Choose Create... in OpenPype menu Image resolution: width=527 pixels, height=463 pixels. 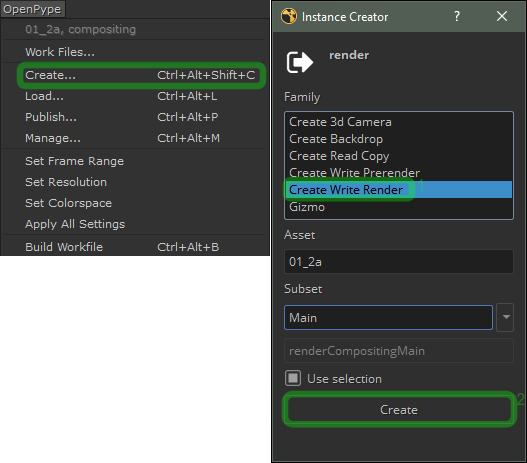[134, 75]
